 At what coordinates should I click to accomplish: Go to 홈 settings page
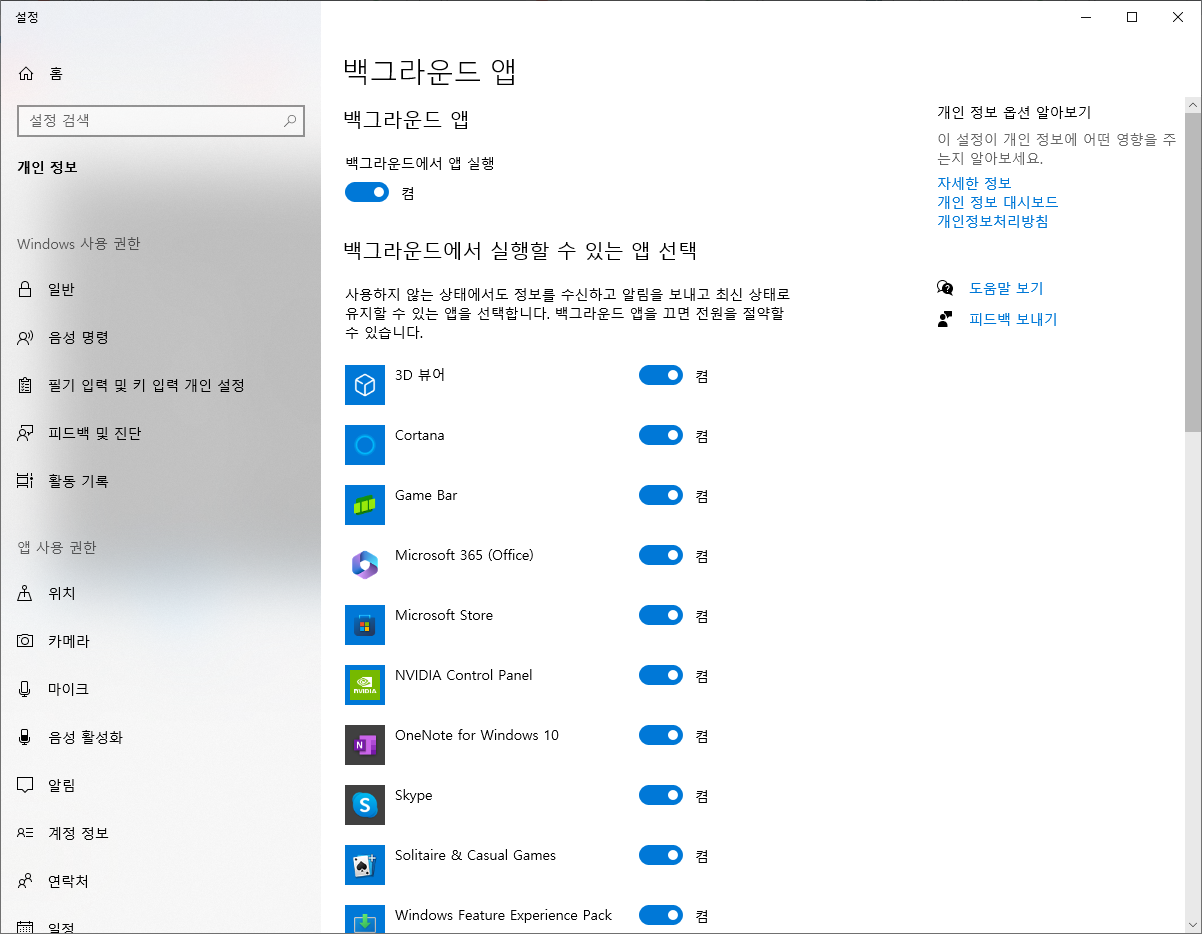[160, 73]
